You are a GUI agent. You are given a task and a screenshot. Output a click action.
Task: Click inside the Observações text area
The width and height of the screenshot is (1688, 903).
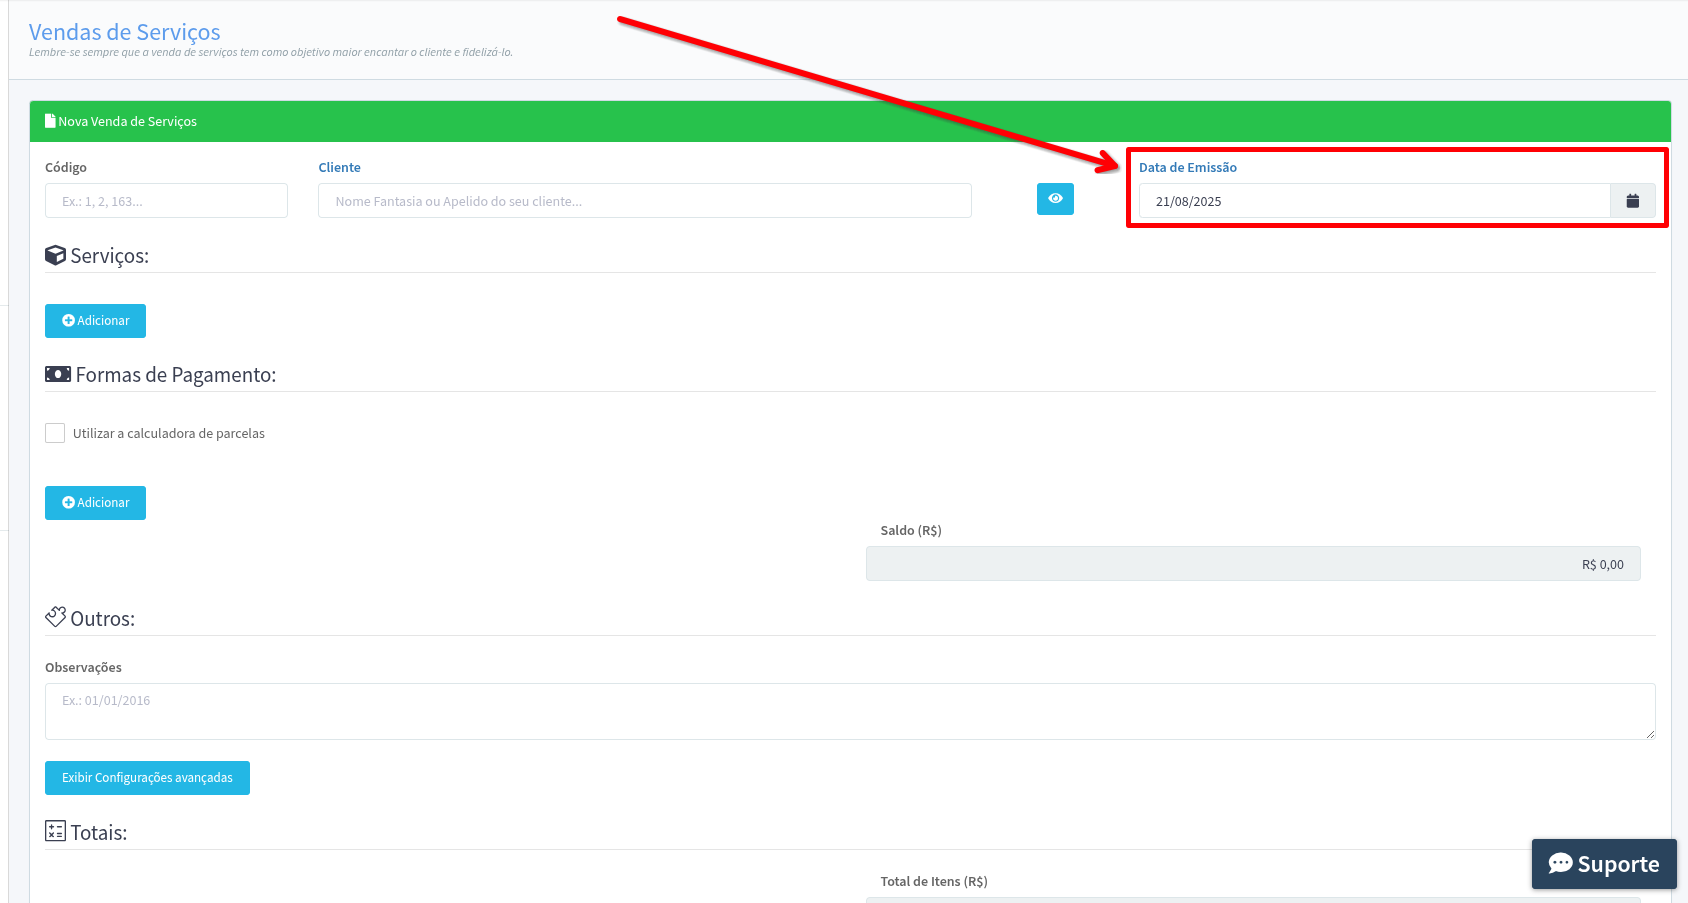(x=849, y=711)
